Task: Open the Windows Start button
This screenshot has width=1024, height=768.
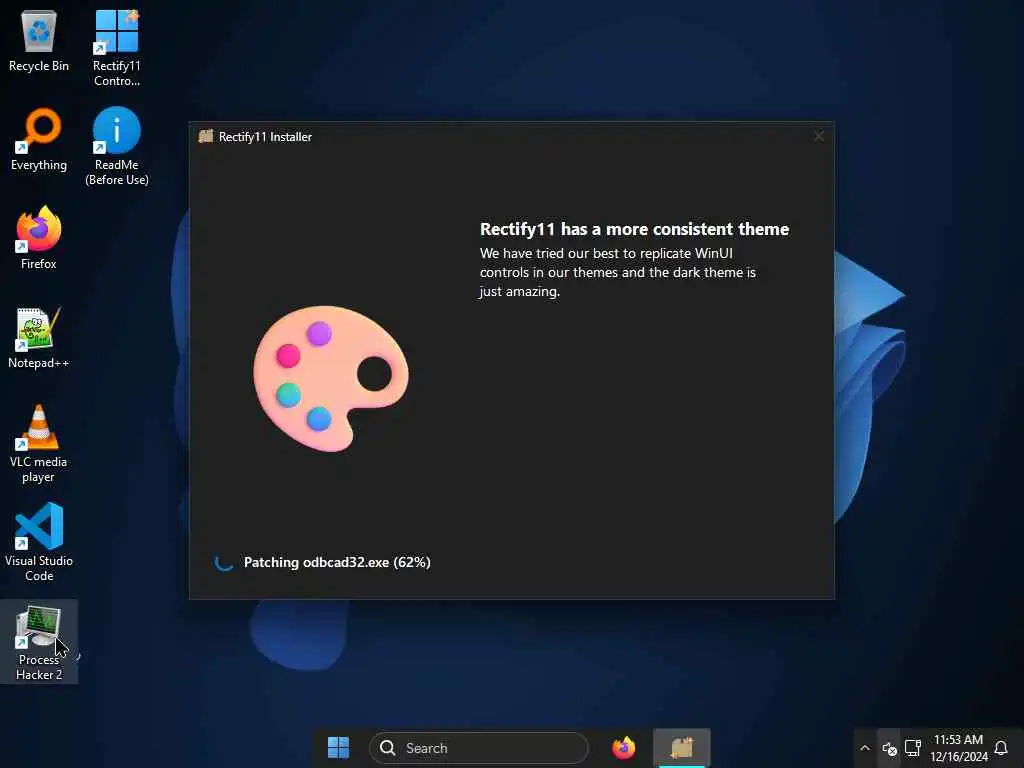Action: pyautogui.click(x=338, y=748)
